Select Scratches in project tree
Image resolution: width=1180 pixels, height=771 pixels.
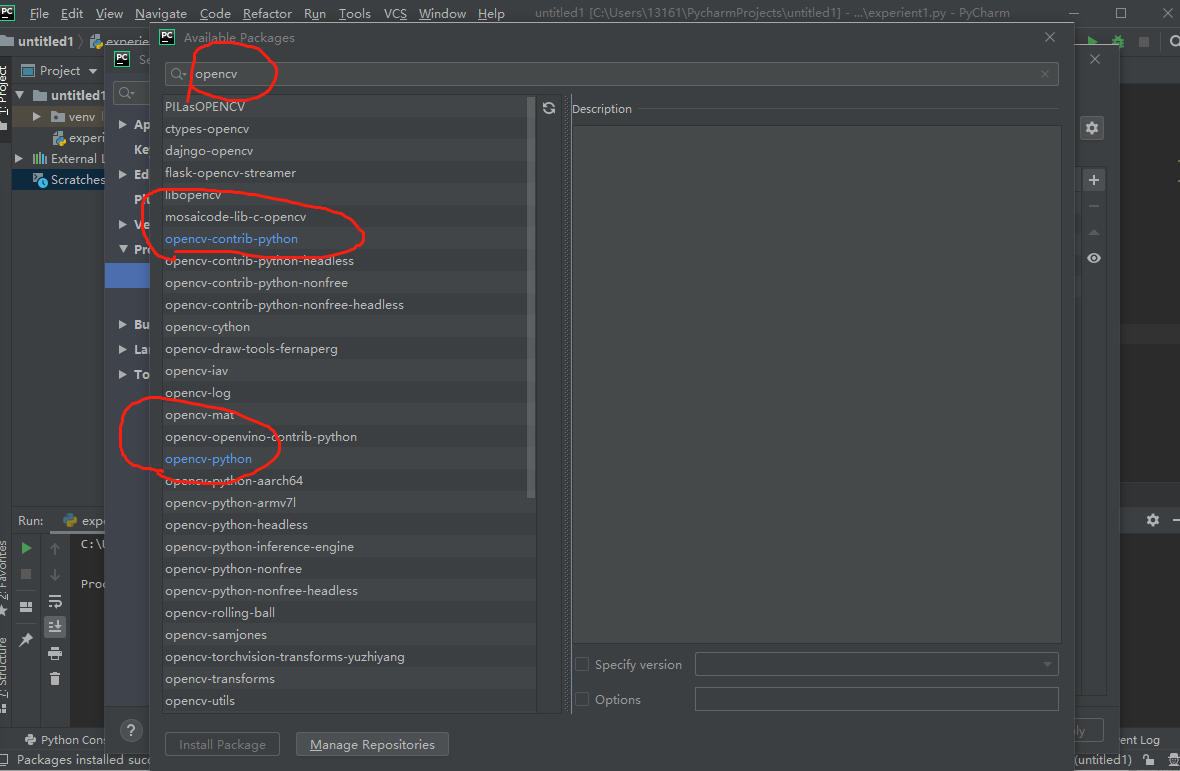pyautogui.click(x=69, y=180)
